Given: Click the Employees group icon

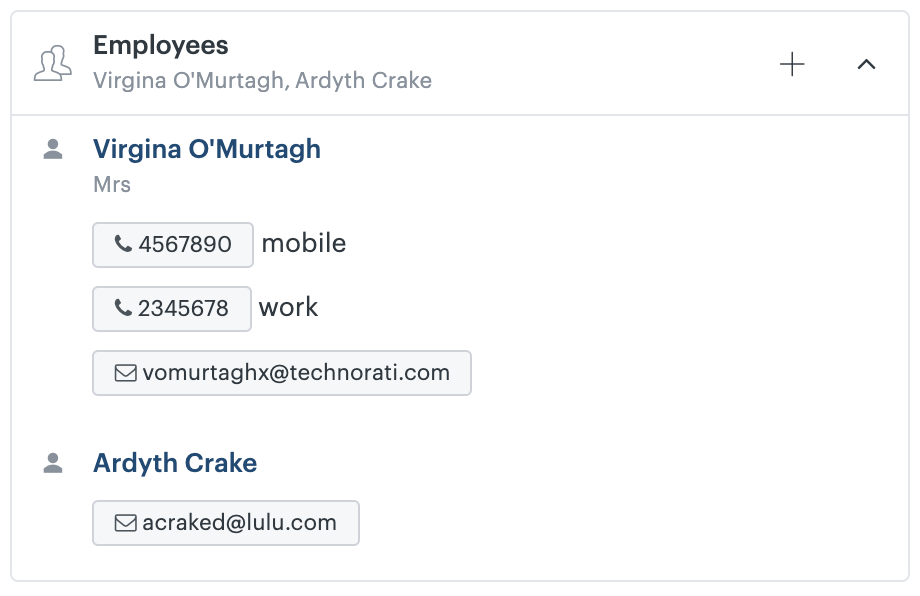Looking at the screenshot, I should click(x=53, y=63).
